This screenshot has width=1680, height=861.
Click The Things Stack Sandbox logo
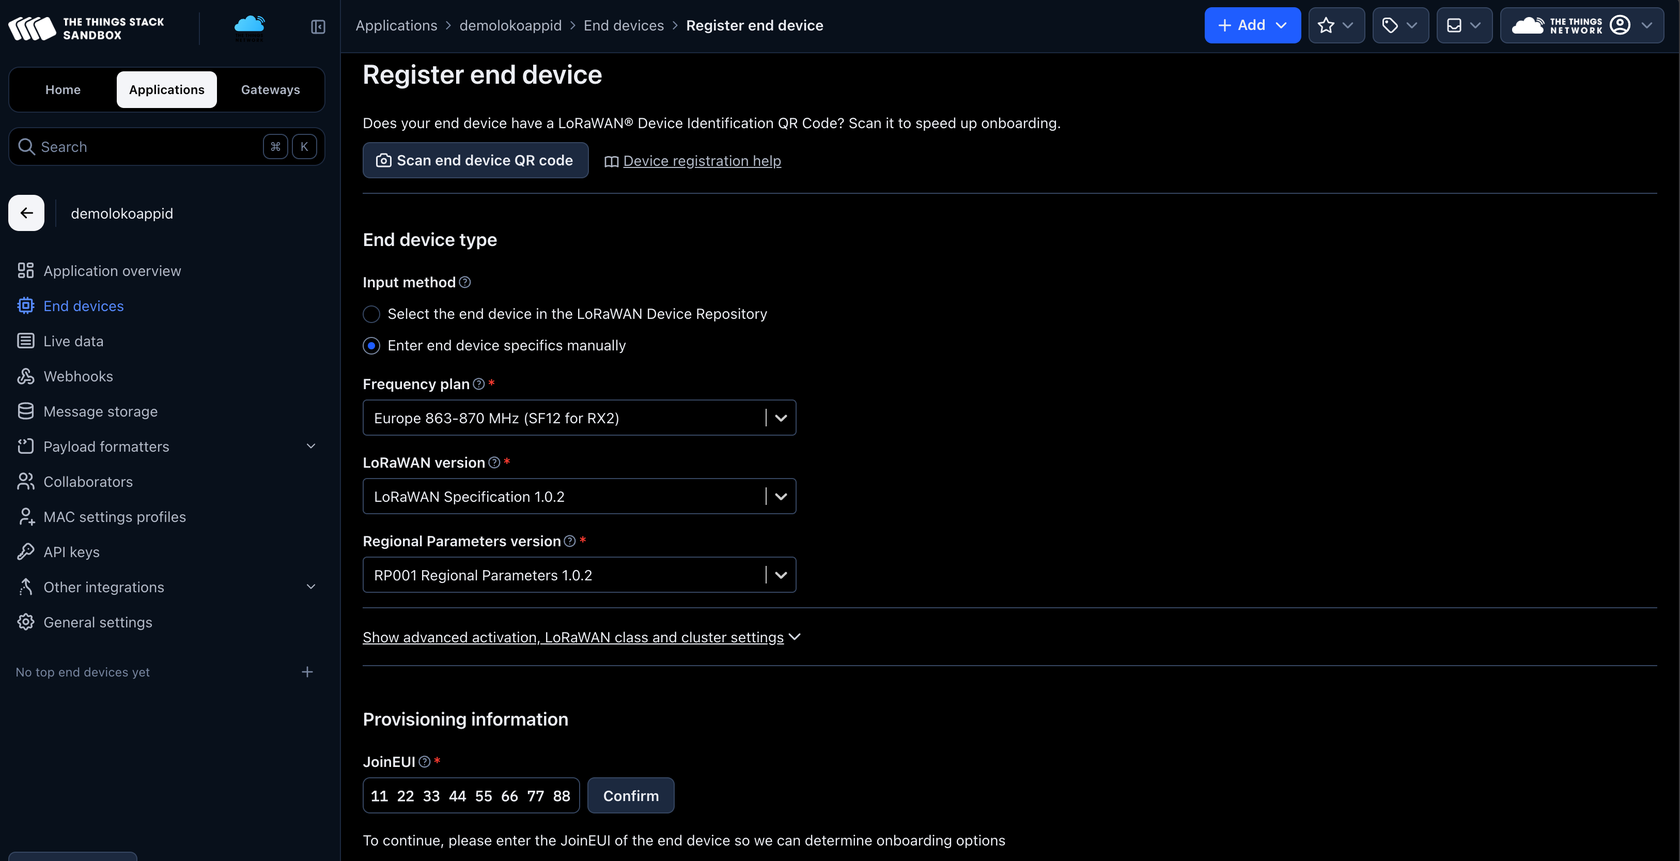(x=86, y=28)
